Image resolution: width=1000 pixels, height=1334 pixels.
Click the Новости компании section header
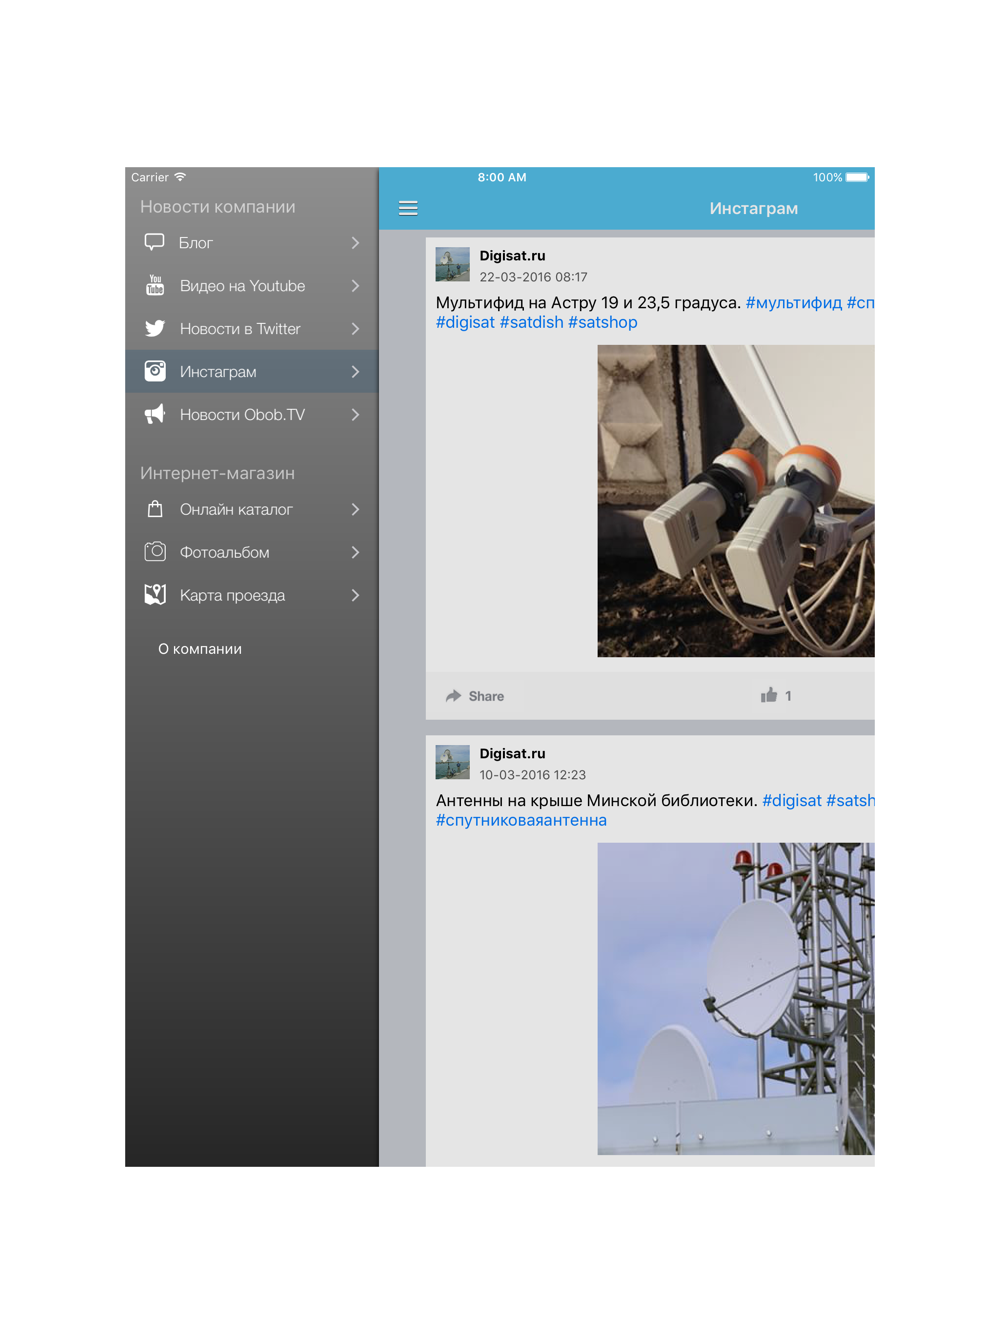point(218,207)
